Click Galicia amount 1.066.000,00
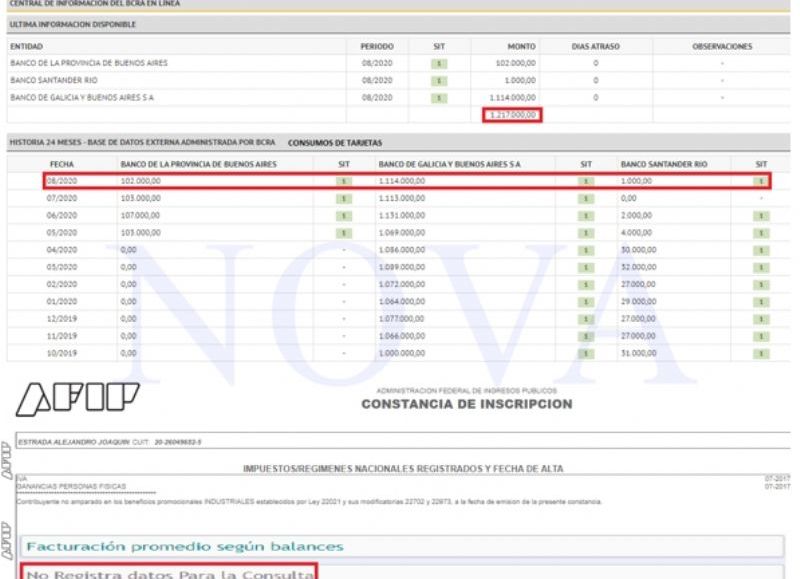This screenshot has width=800, height=579. pyautogui.click(x=402, y=336)
